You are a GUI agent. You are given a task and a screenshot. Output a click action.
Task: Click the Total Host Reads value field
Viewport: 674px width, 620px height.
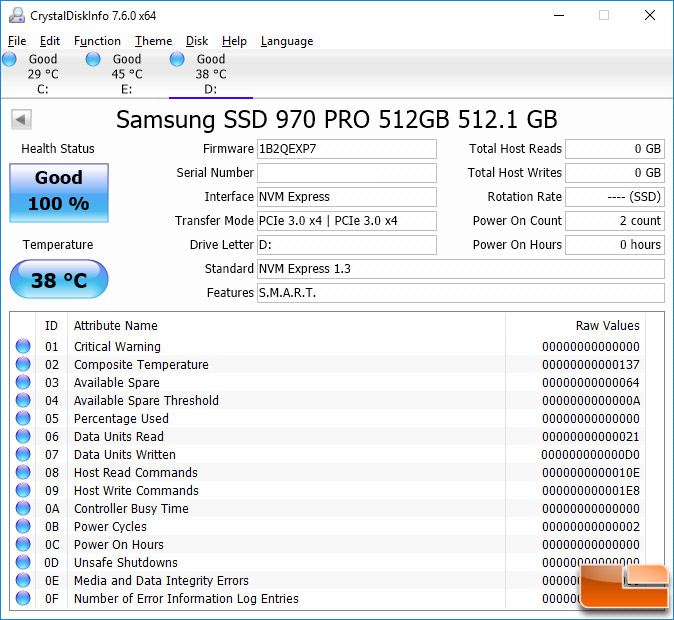615,149
